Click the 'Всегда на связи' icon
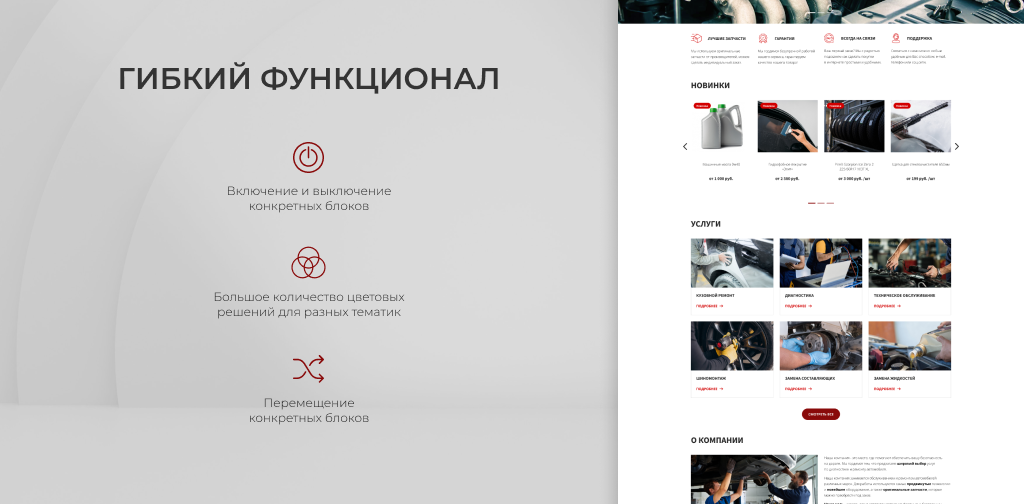The width and height of the screenshot is (1024, 504). [x=829, y=38]
